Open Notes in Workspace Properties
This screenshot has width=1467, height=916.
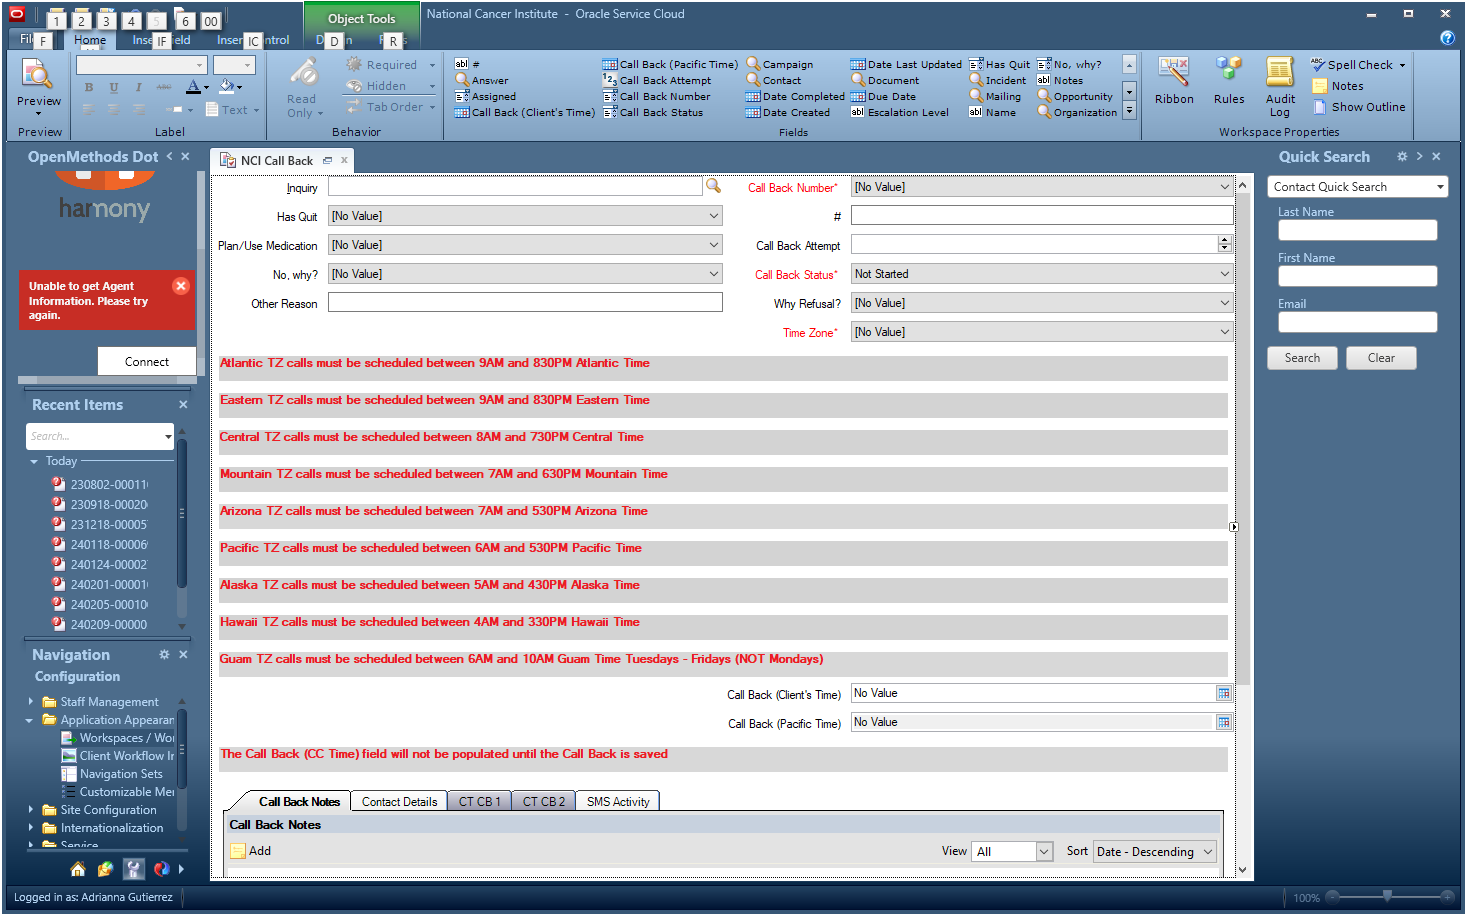click(1338, 86)
